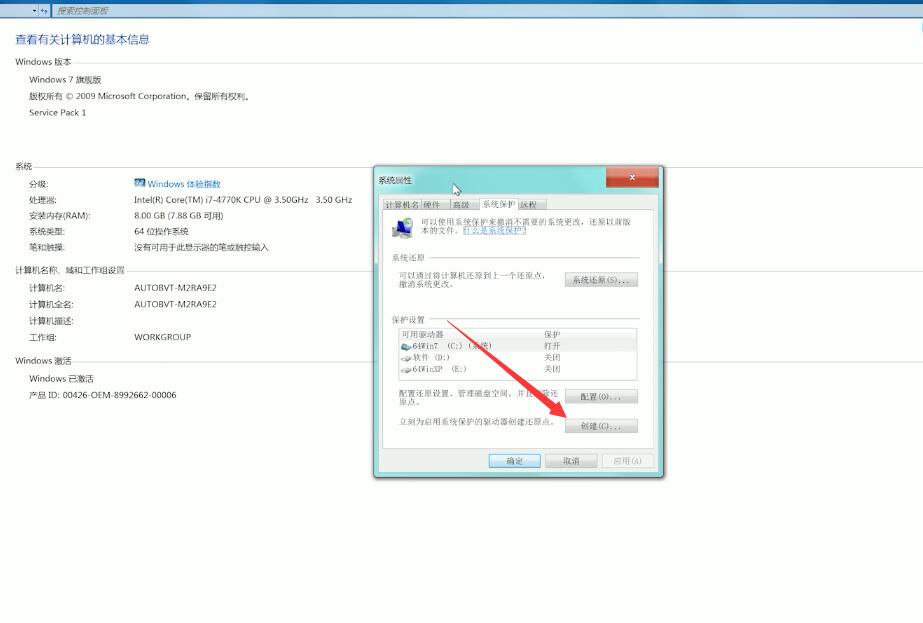Click the address bar refresh arrows icon
This screenshot has height=623, width=923.
click(x=44, y=11)
